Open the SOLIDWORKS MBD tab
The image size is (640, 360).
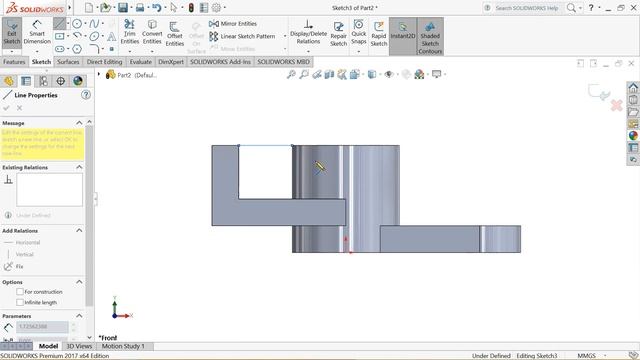click(283, 62)
